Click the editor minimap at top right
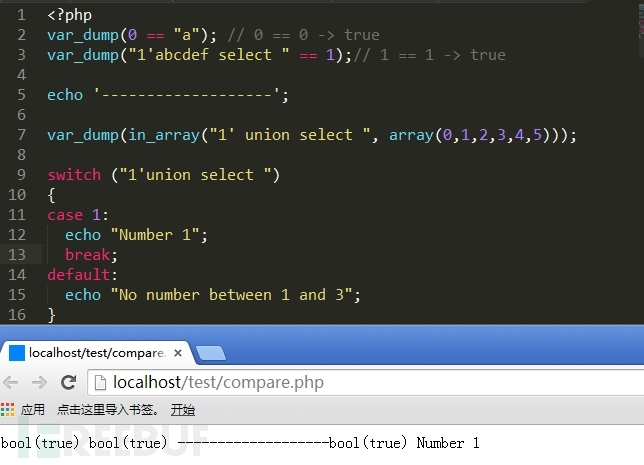The height and width of the screenshot is (465, 644). (x=640, y=21)
